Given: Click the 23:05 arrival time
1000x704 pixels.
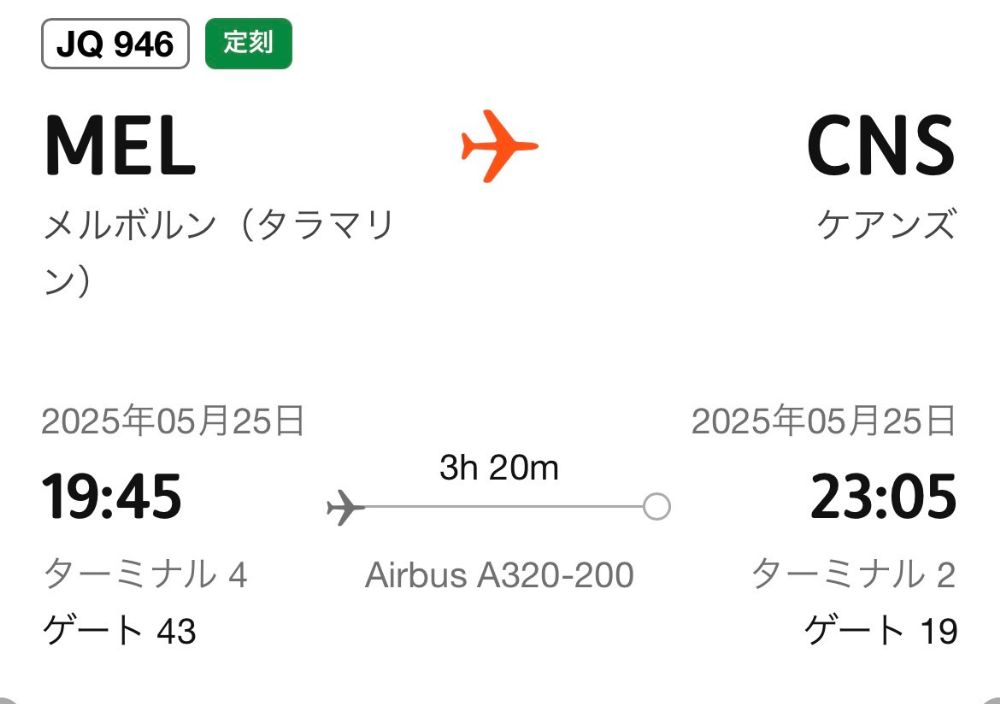Looking at the screenshot, I should click(883, 496).
